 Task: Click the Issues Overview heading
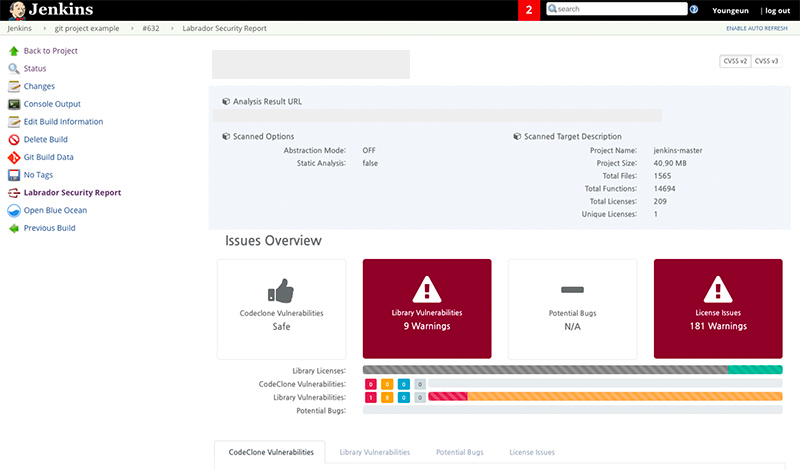point(273,240)
